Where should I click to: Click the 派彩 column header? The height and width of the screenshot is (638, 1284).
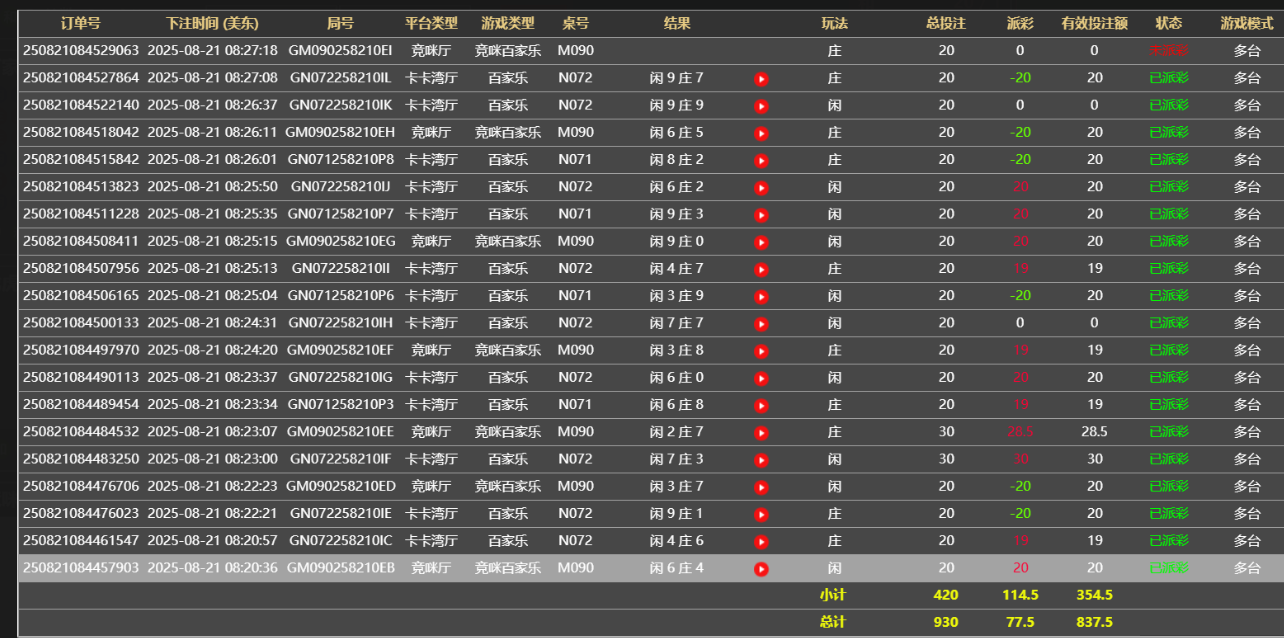[x=1020, y=23]
